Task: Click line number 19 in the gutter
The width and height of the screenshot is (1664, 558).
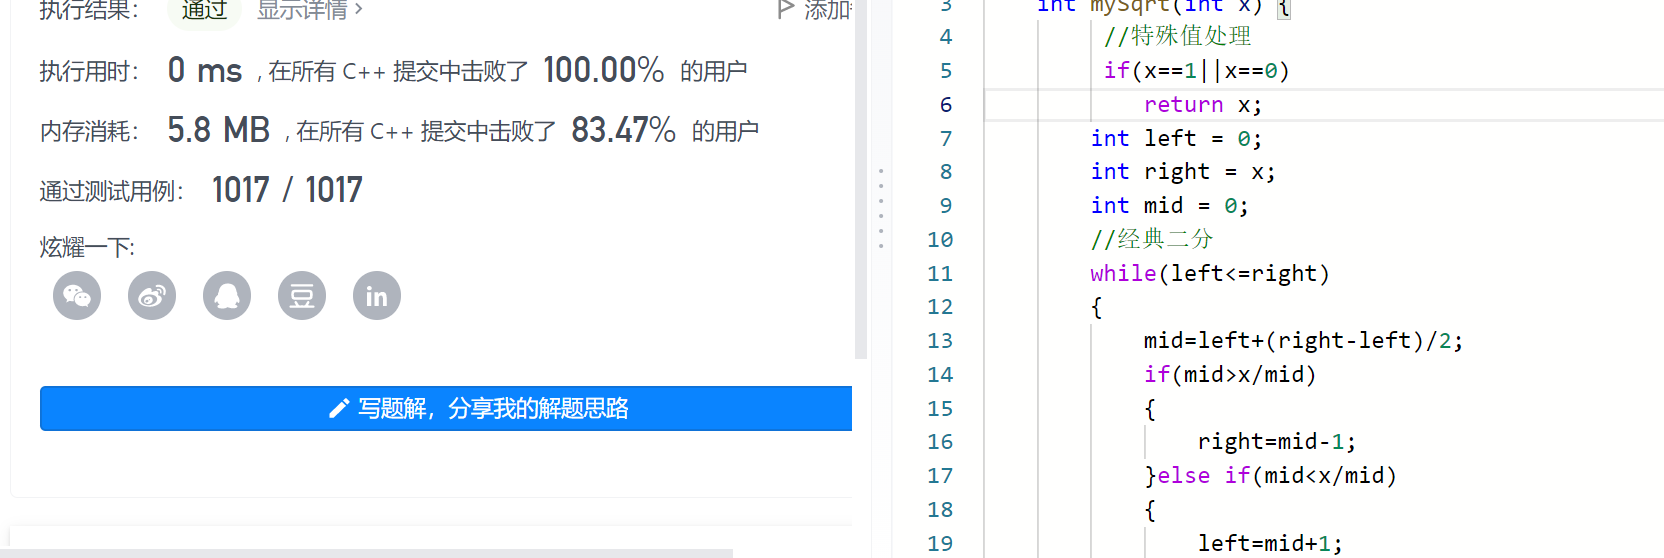Action: coord(940,544)
